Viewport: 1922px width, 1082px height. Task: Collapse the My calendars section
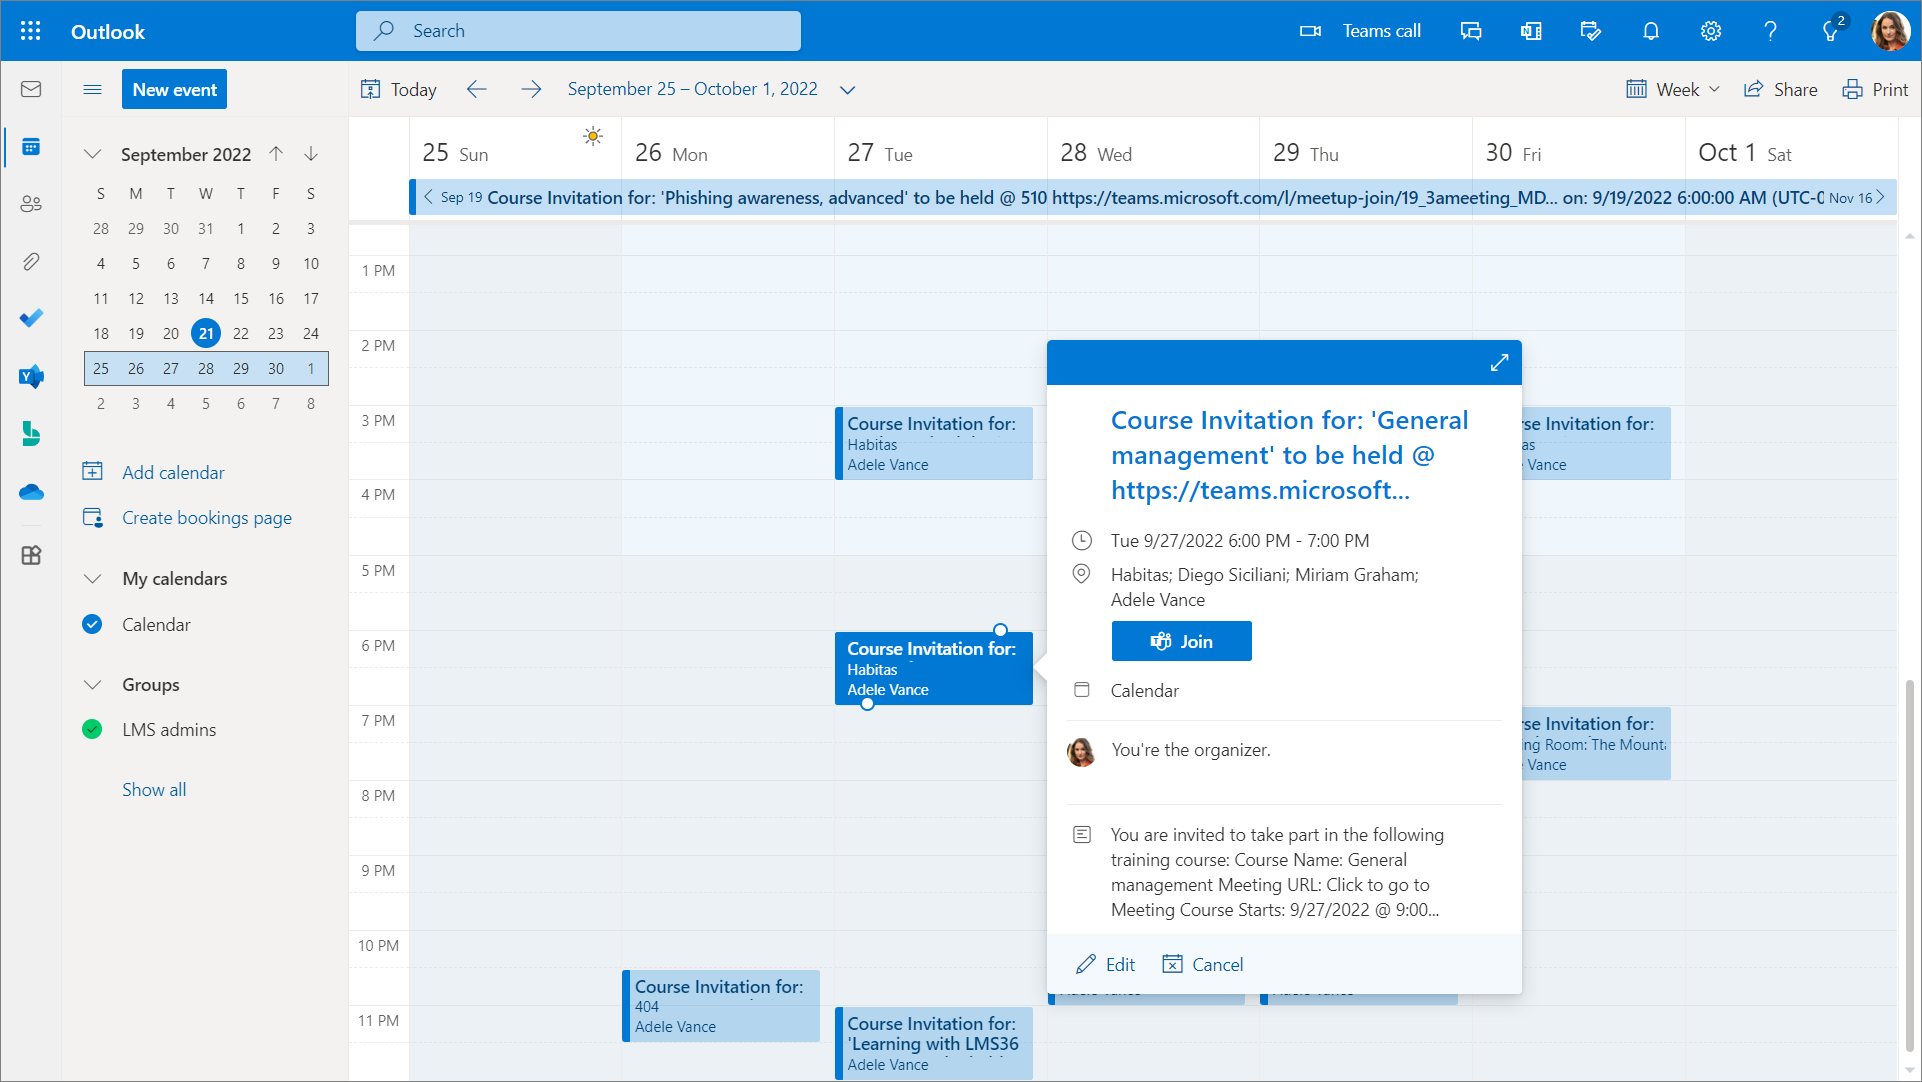tap(93, 579)
